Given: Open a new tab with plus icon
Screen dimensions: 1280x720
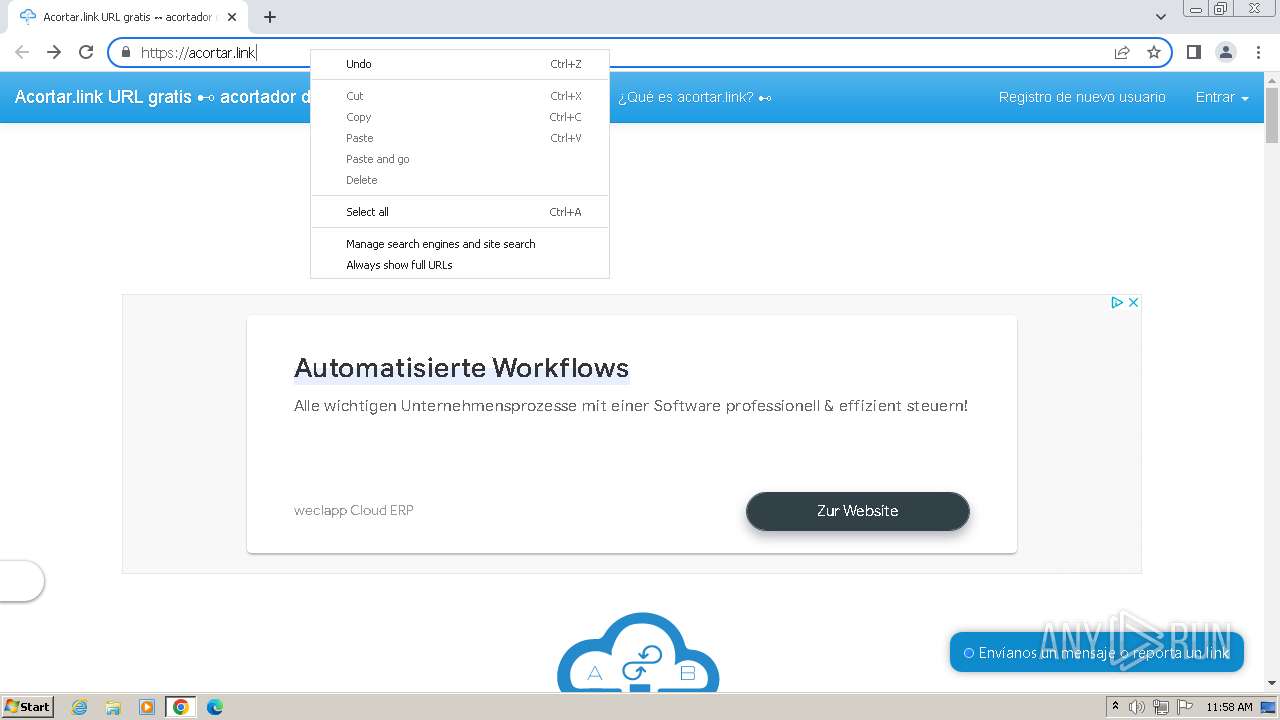Looking at the screenshot, I should [x=270, y=17].
